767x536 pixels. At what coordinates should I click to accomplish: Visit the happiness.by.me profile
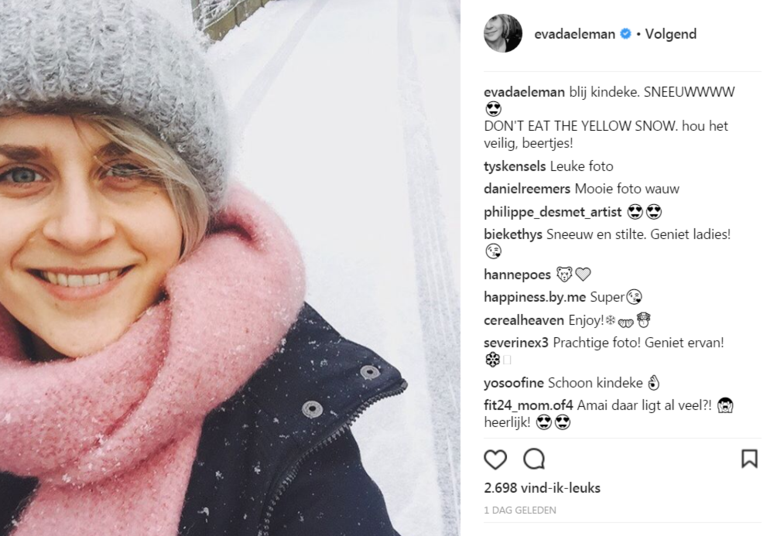point(535,297)
